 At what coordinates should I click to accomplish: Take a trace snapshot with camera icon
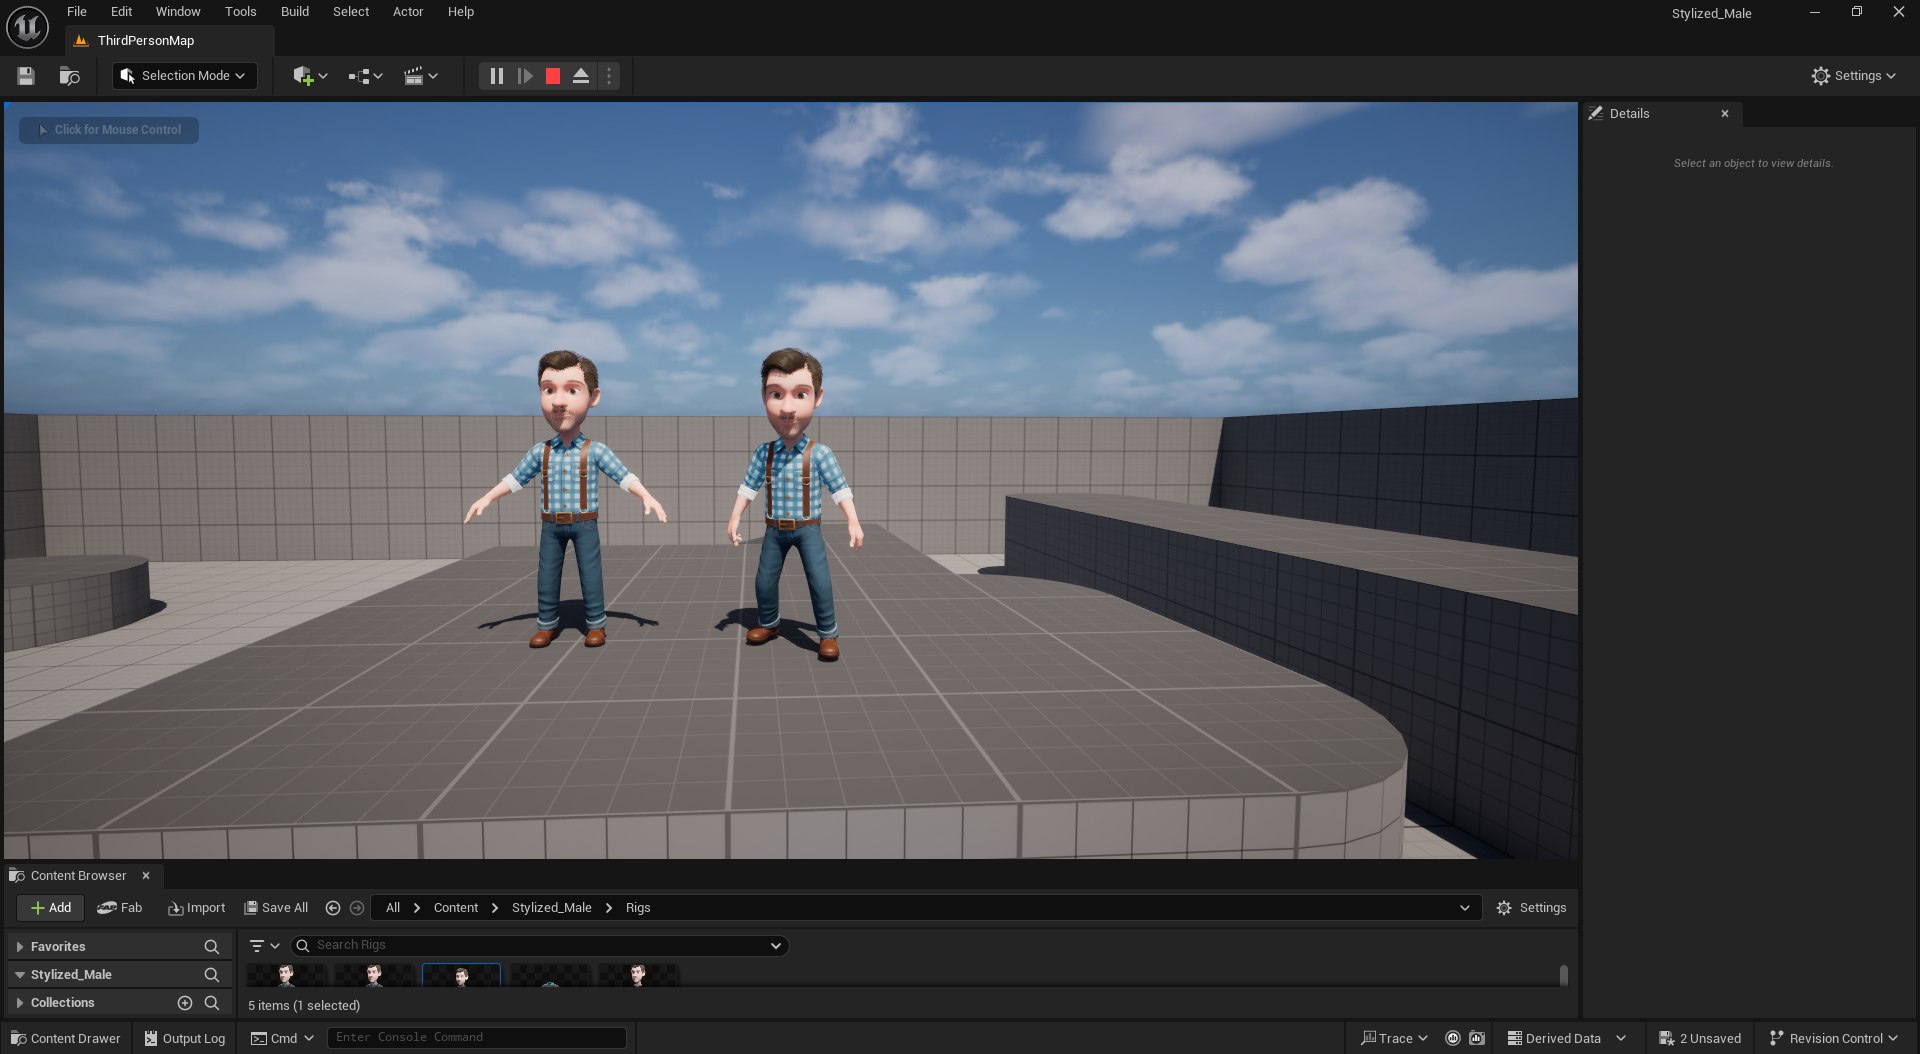[x=1476, y=1038]
